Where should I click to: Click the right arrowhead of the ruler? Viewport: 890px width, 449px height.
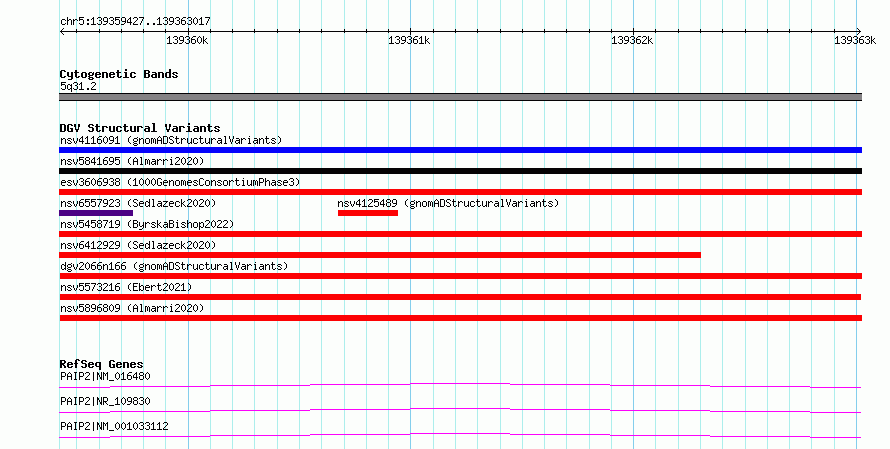[859, 32]
